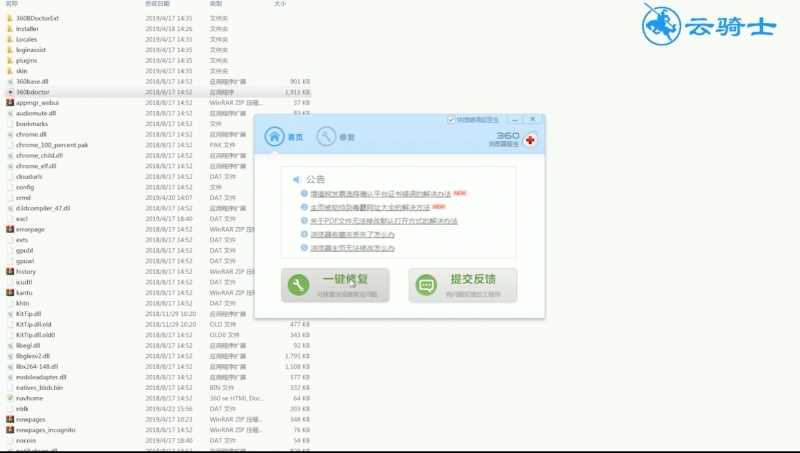The height and width of the screenshot is (453, 800).
Task: Select the gpubl file name
Action: 24,250
